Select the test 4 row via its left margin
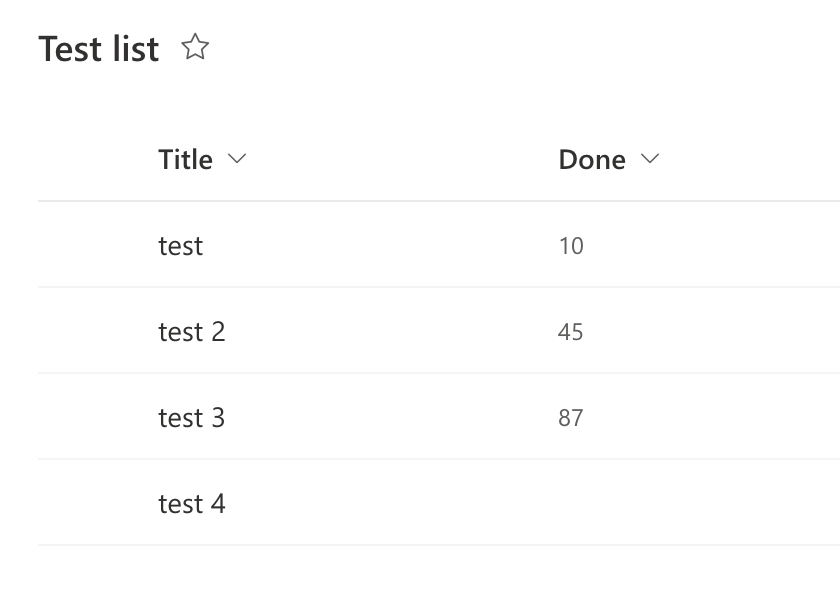Image resolution: width=840 pixels, height=590 pixels. pos(90,504)
